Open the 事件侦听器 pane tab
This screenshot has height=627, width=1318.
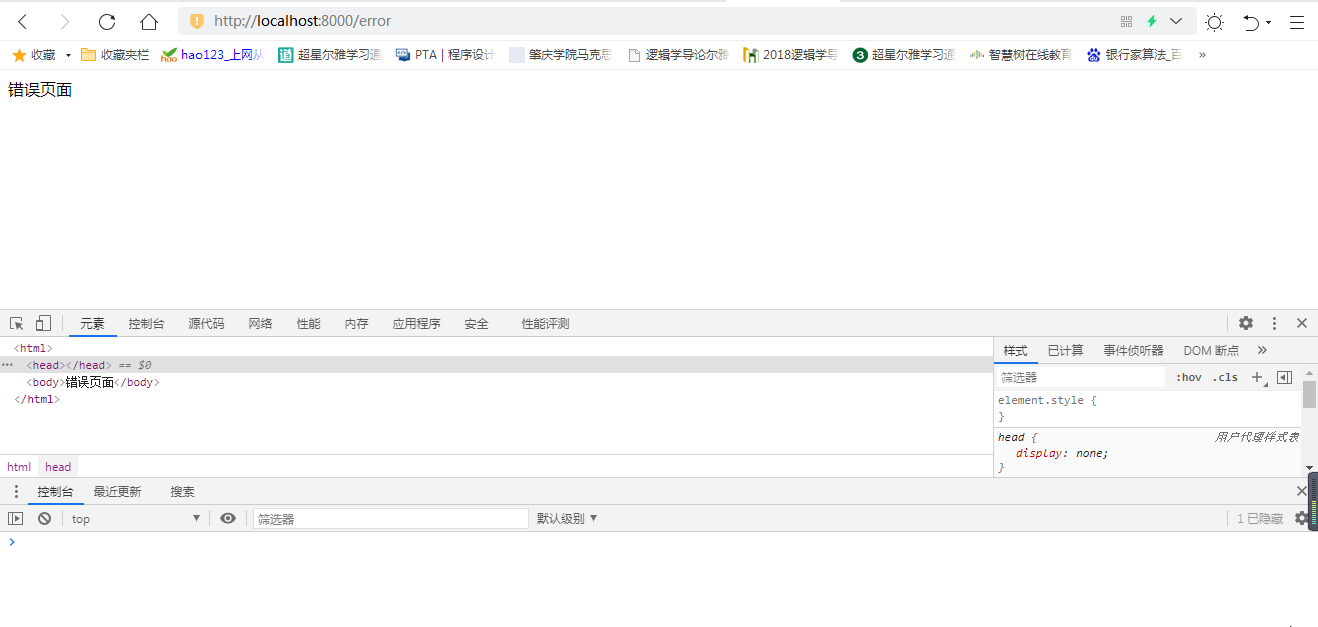(x=1133, y=350)
